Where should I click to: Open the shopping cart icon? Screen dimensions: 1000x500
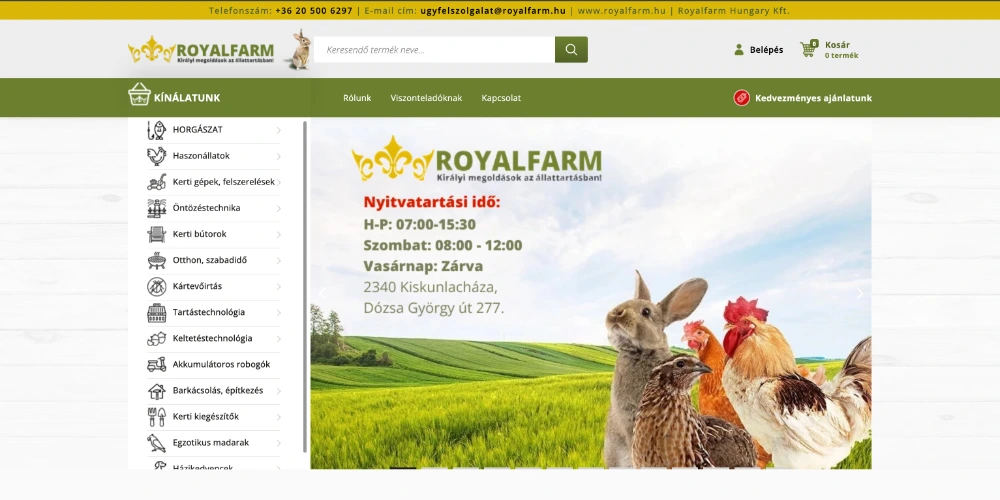[x=808, y=49]
